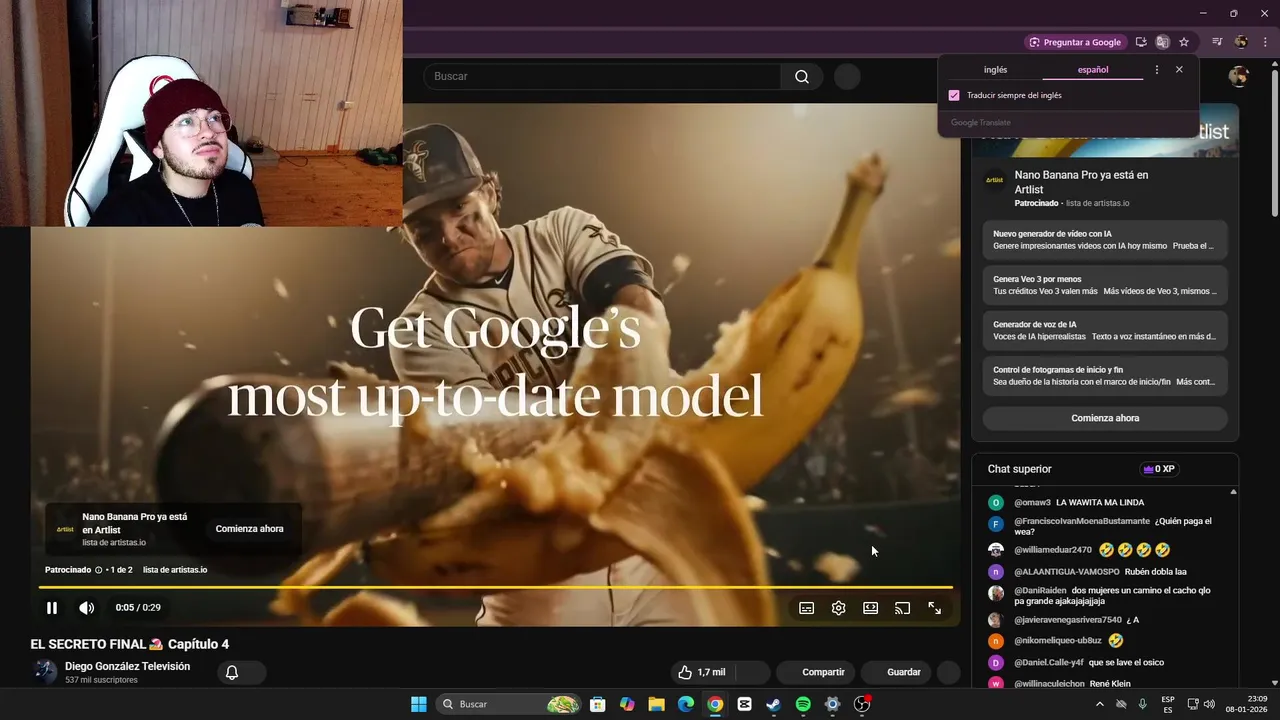1280x720 pixels.
Task: Open Chrome media controls icon
Action: tap(1217, 42)
